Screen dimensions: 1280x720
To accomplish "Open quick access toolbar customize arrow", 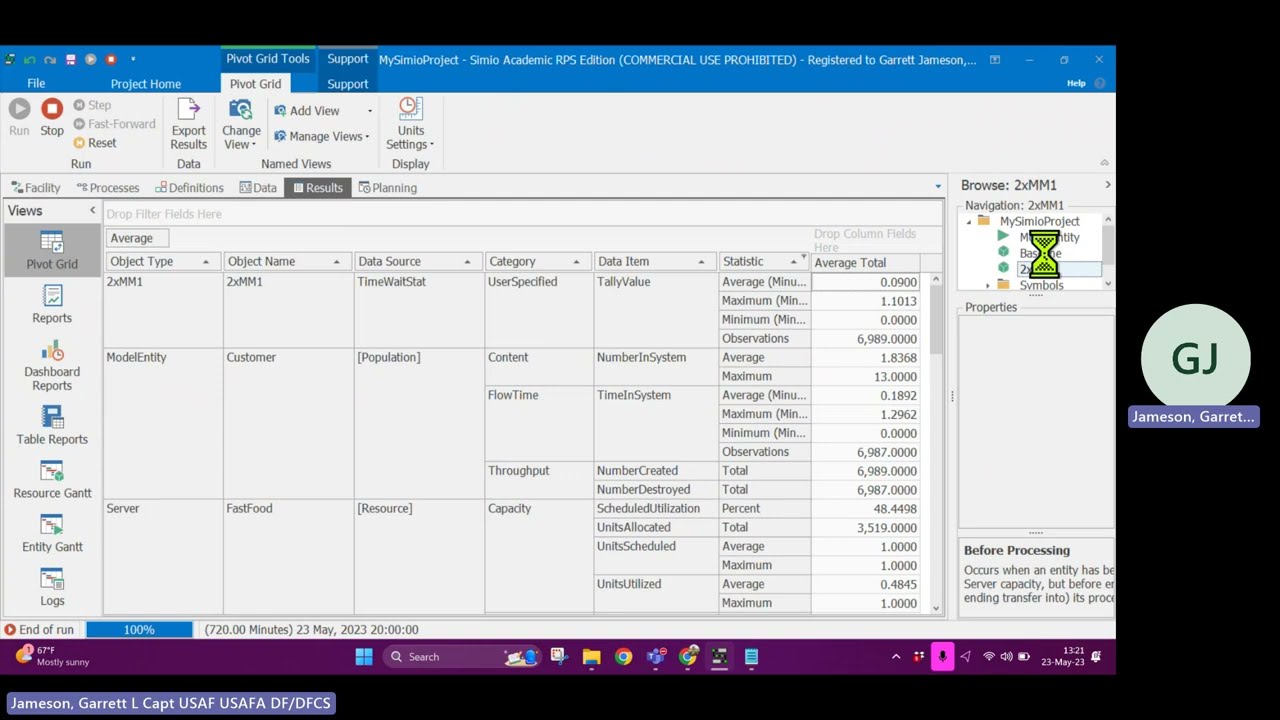I will 133,59.
